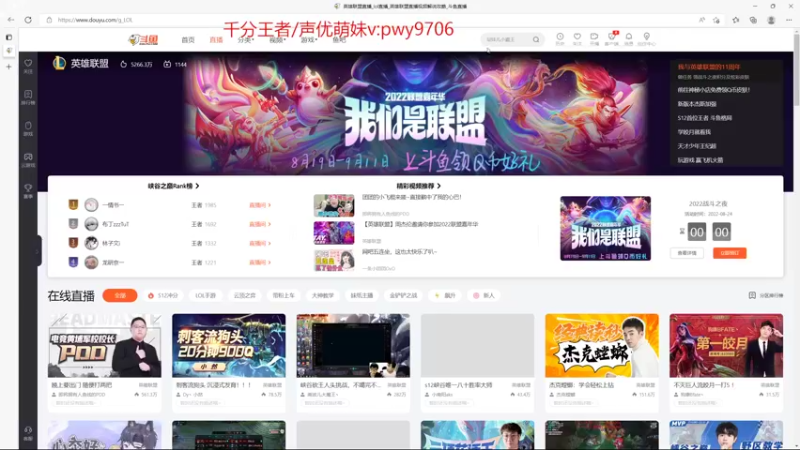Expand the 峡谷之巅Rank榜 chevron
This screenshot has width=800, height=450.
pos(197,186)
